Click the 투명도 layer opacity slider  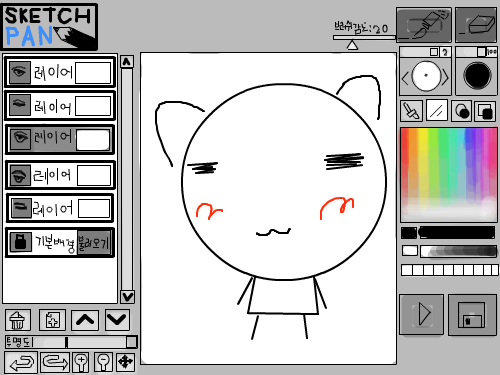click(x=71, y=342)
